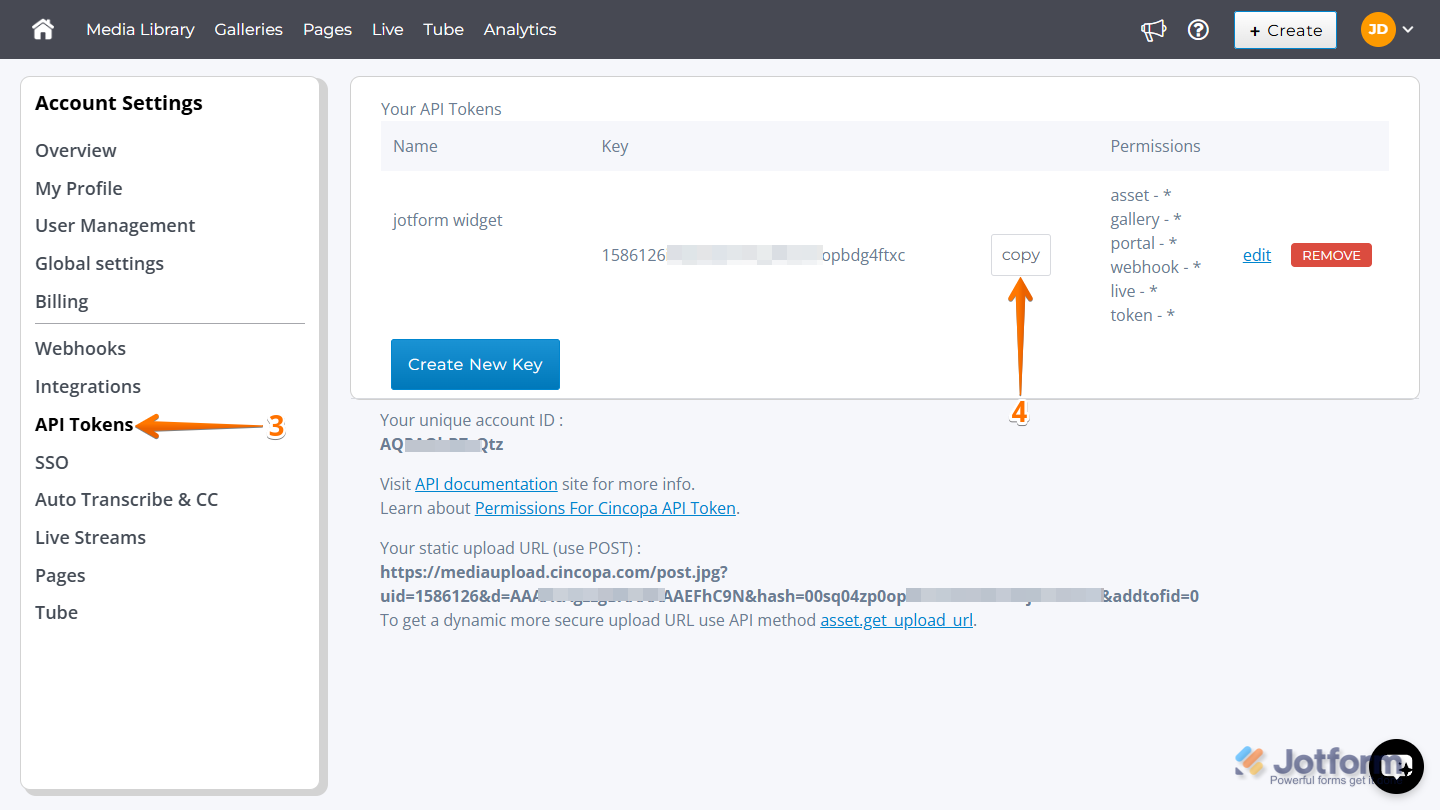Copy the jotform widget API key
The width and height of the screenshot is (1440, 810).
[1020, 254]
